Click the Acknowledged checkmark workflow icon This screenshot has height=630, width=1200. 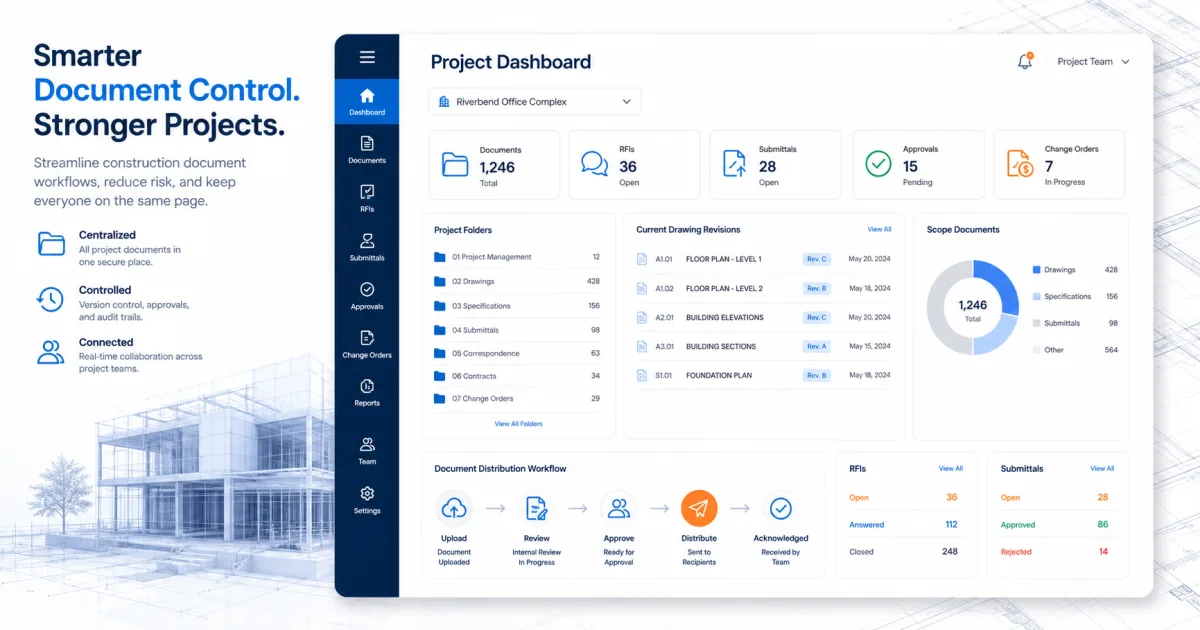(x=781, y=508)
